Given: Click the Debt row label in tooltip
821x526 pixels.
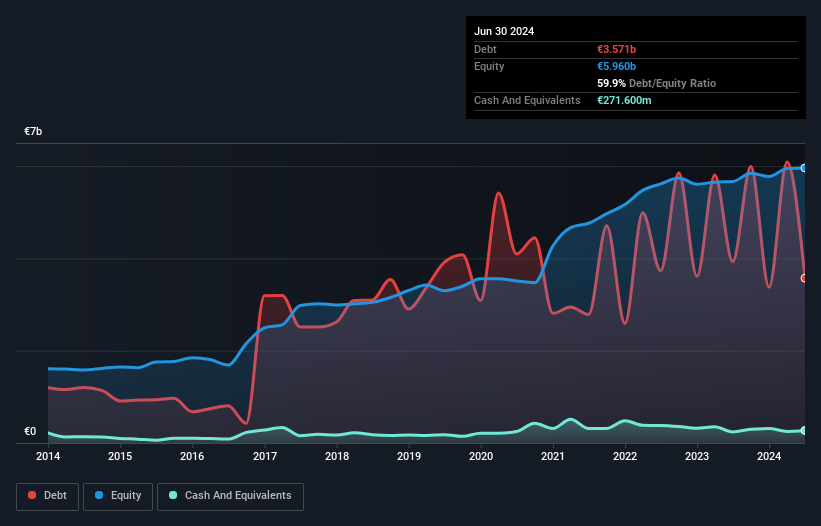Looking at the screenshot, I should click(x=485, y=49).
